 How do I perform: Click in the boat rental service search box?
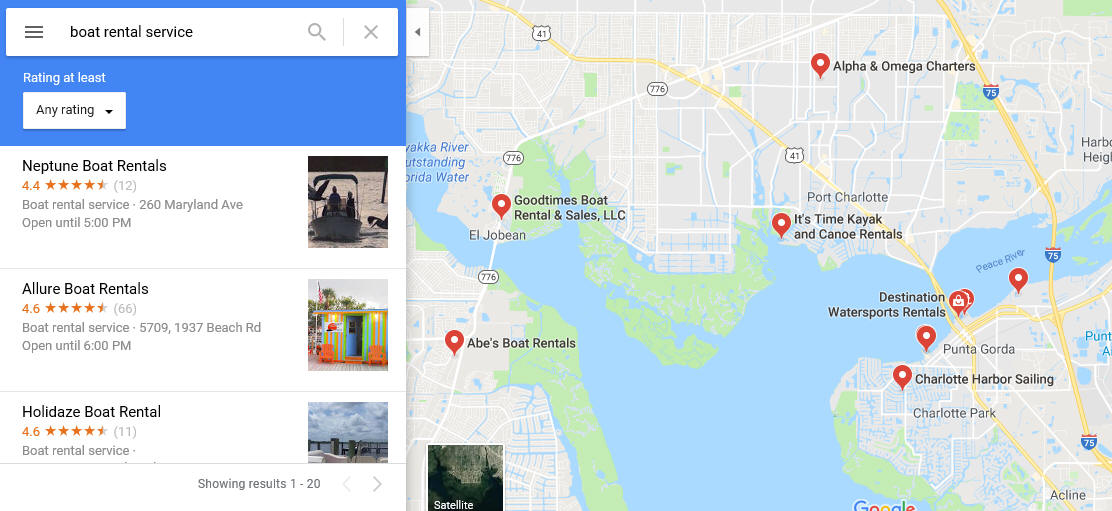point(181,32)
